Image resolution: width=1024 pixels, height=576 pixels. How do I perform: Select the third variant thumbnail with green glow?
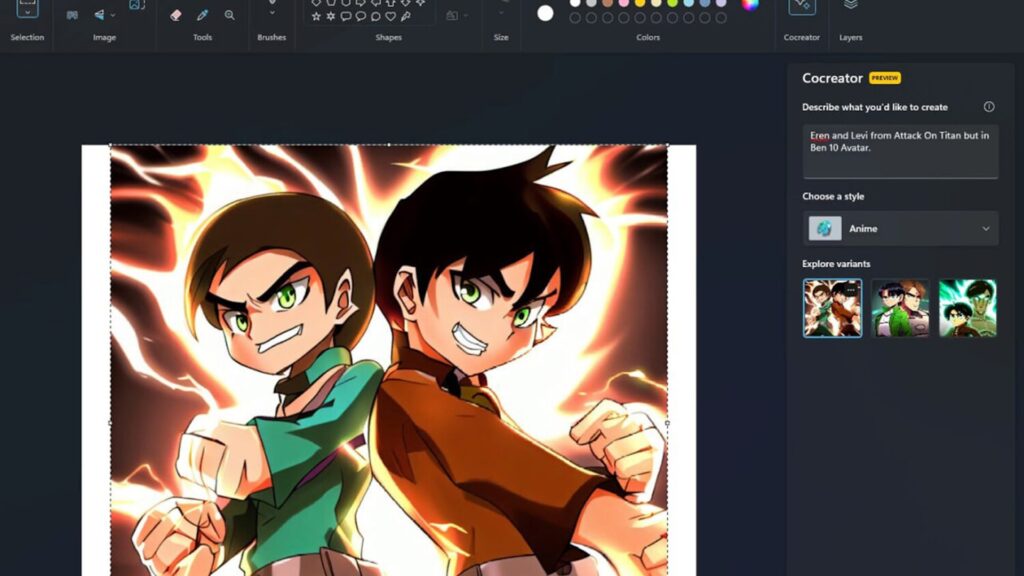[x=968, y=308]
